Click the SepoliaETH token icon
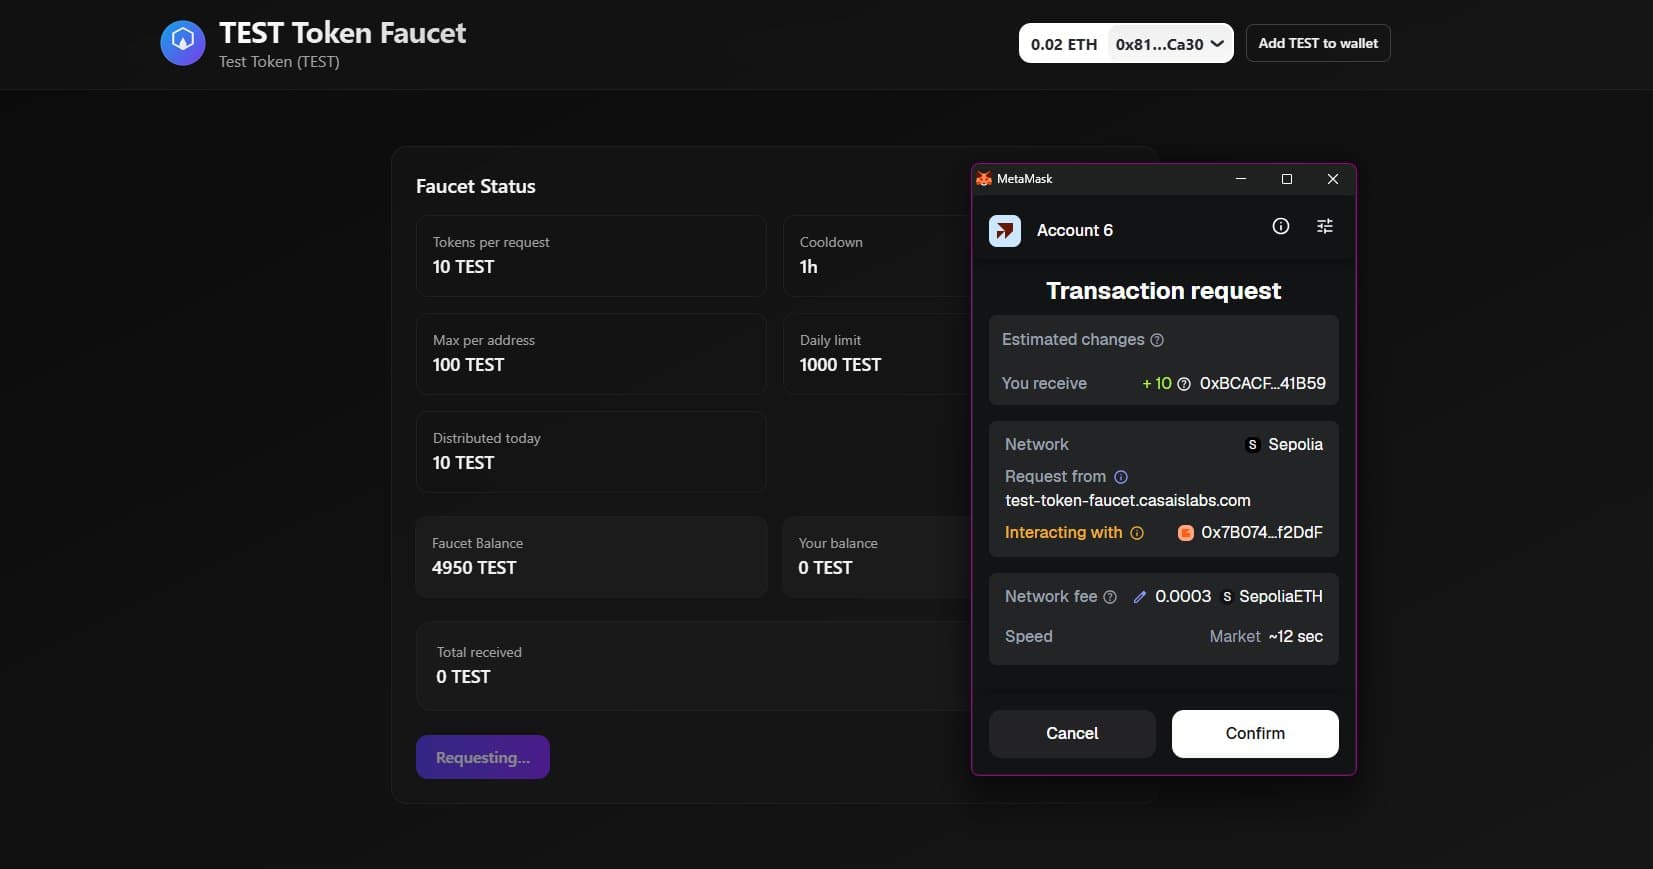Image resolution: width=1653 pixels, height=869 pixels. (x=1227, y=597)
